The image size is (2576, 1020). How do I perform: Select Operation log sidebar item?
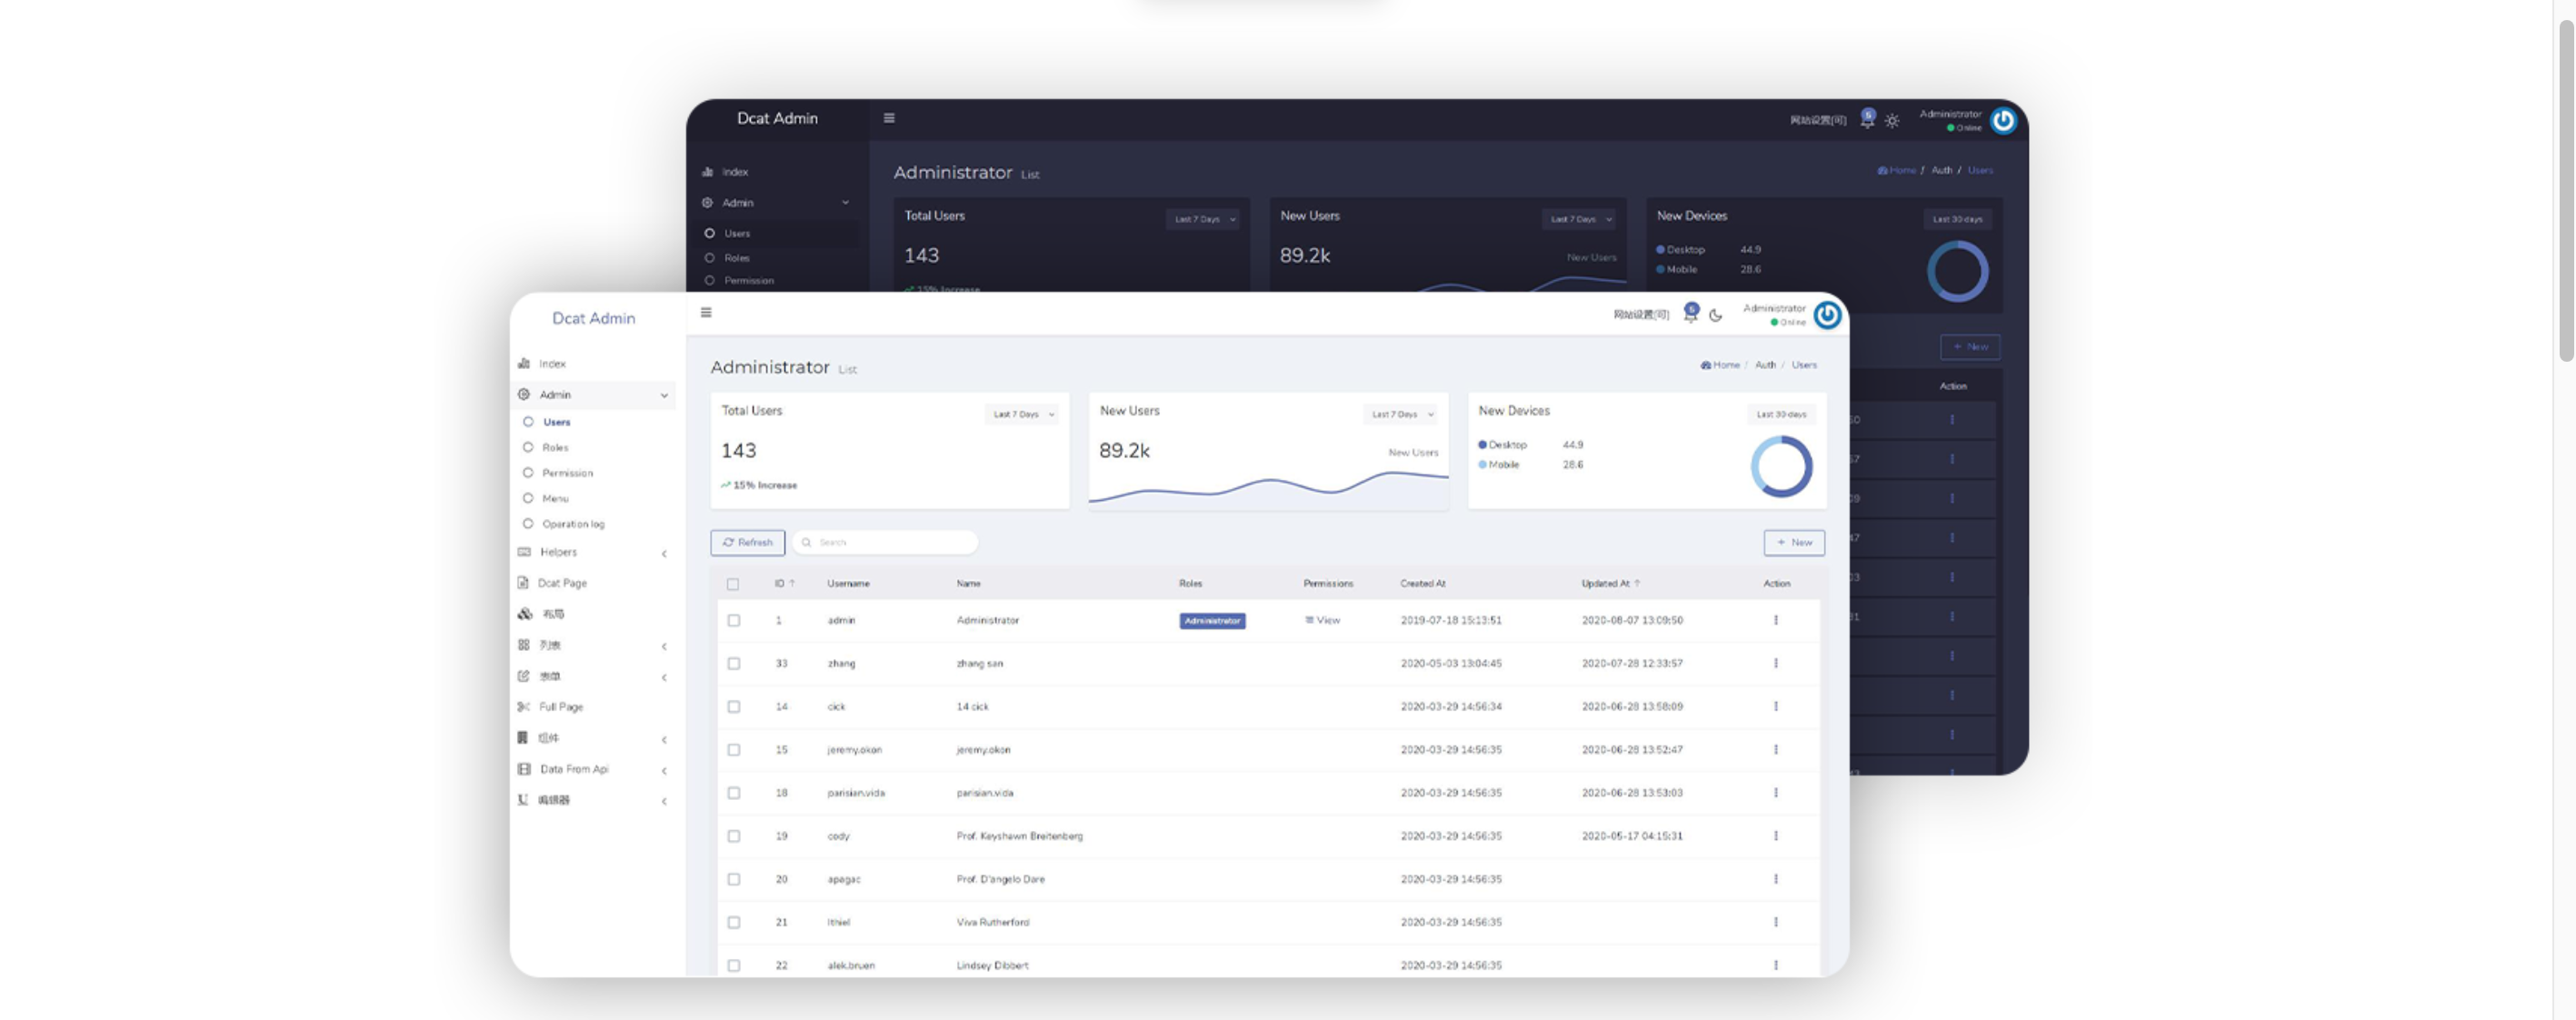(x=573, y=524)
